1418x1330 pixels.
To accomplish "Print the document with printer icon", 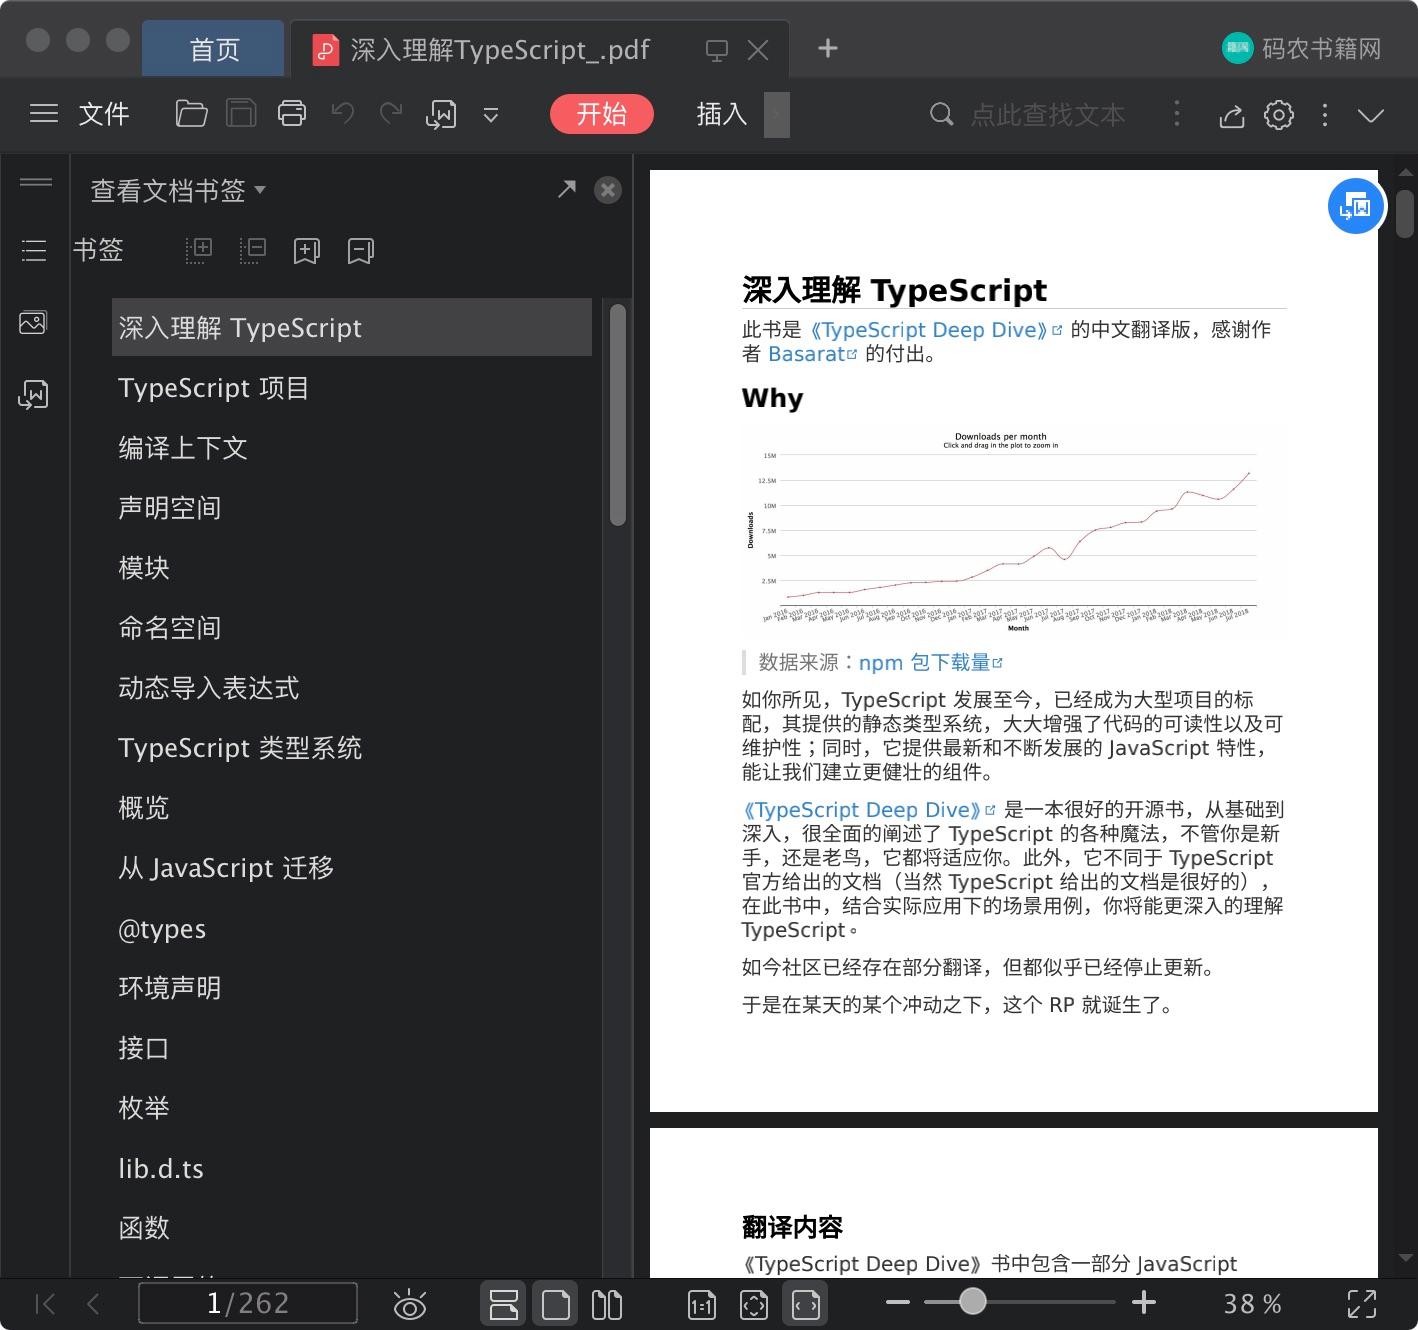I will pyautogui.click(x=292, y=114).
